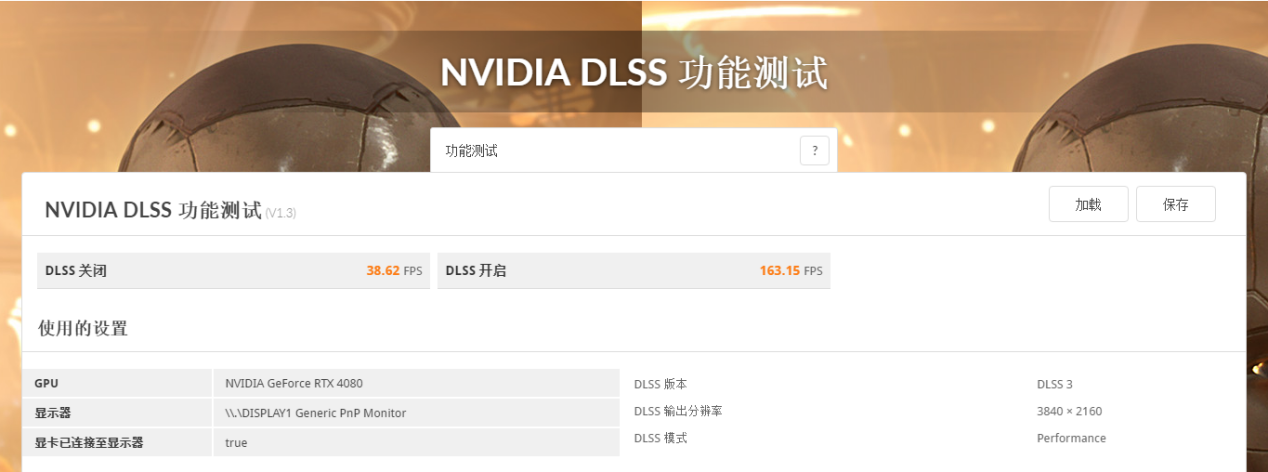Click the DLSS 开启 result row
The height and width of the screenshot is (472, 1268).
click(634, 270)
